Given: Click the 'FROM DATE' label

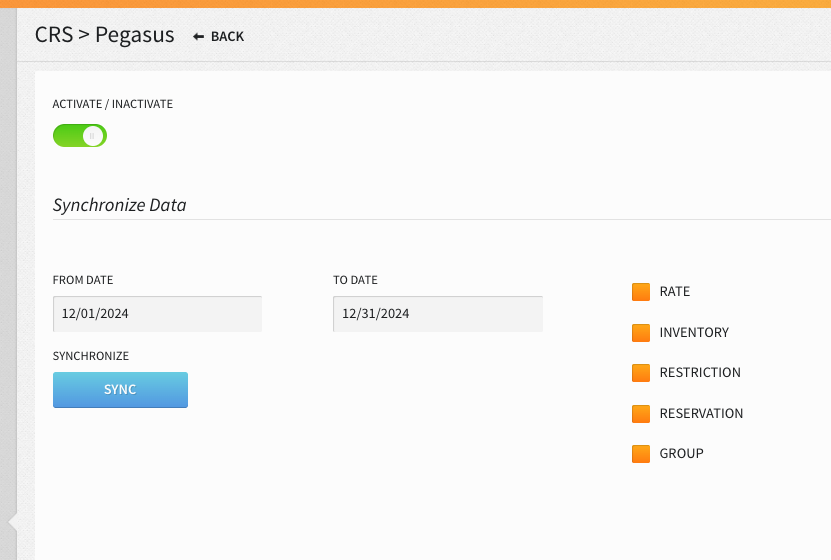Looking at the screenshot, I should 83,280.
